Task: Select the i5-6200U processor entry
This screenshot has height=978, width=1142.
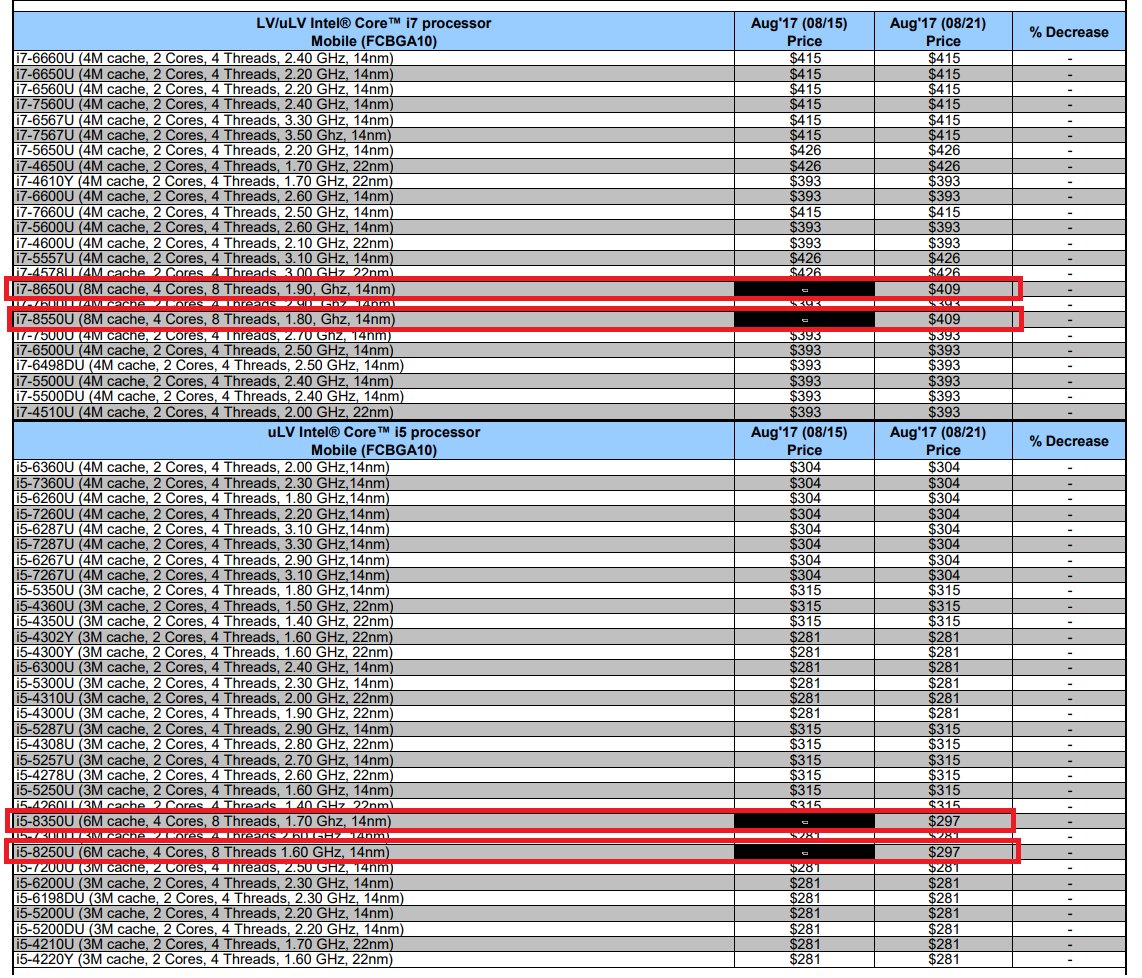Action: pos(205,884)
